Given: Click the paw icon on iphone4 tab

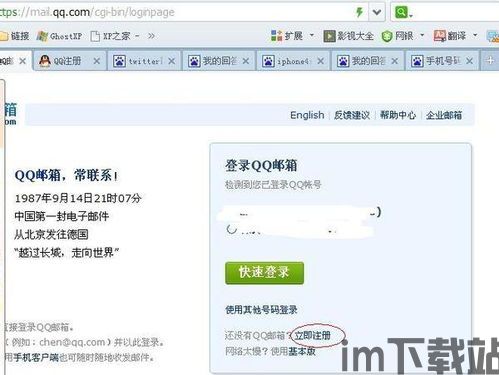Looking at the screenshot, I should (x=268, y=61).
